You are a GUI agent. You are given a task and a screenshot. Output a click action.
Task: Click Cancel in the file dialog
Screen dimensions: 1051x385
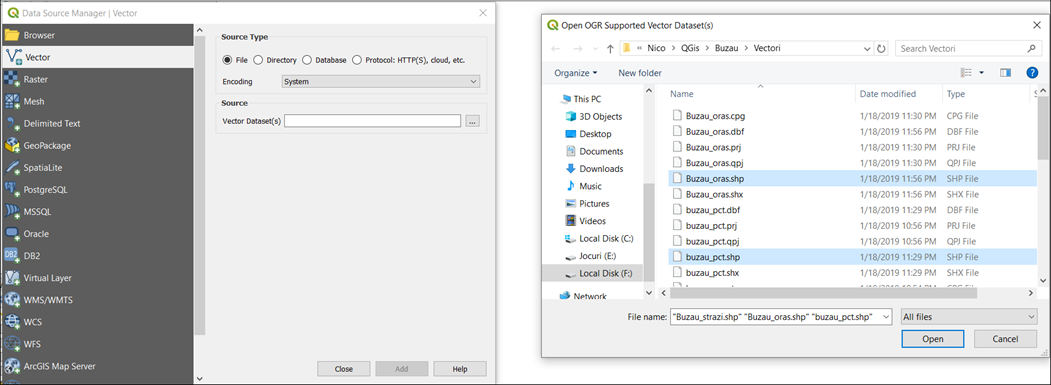tap(1005, 339)
